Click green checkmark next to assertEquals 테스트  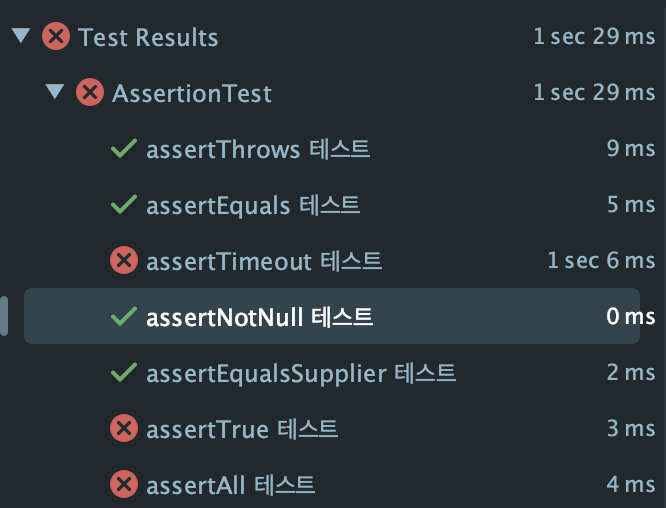[x=124, y=204]
